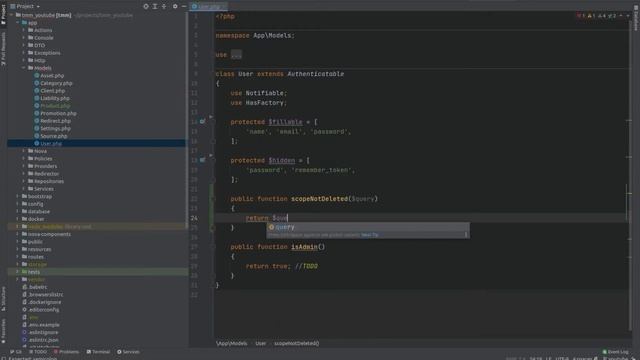Expand the DTO folder
The image size is (640, 360).
24,45
